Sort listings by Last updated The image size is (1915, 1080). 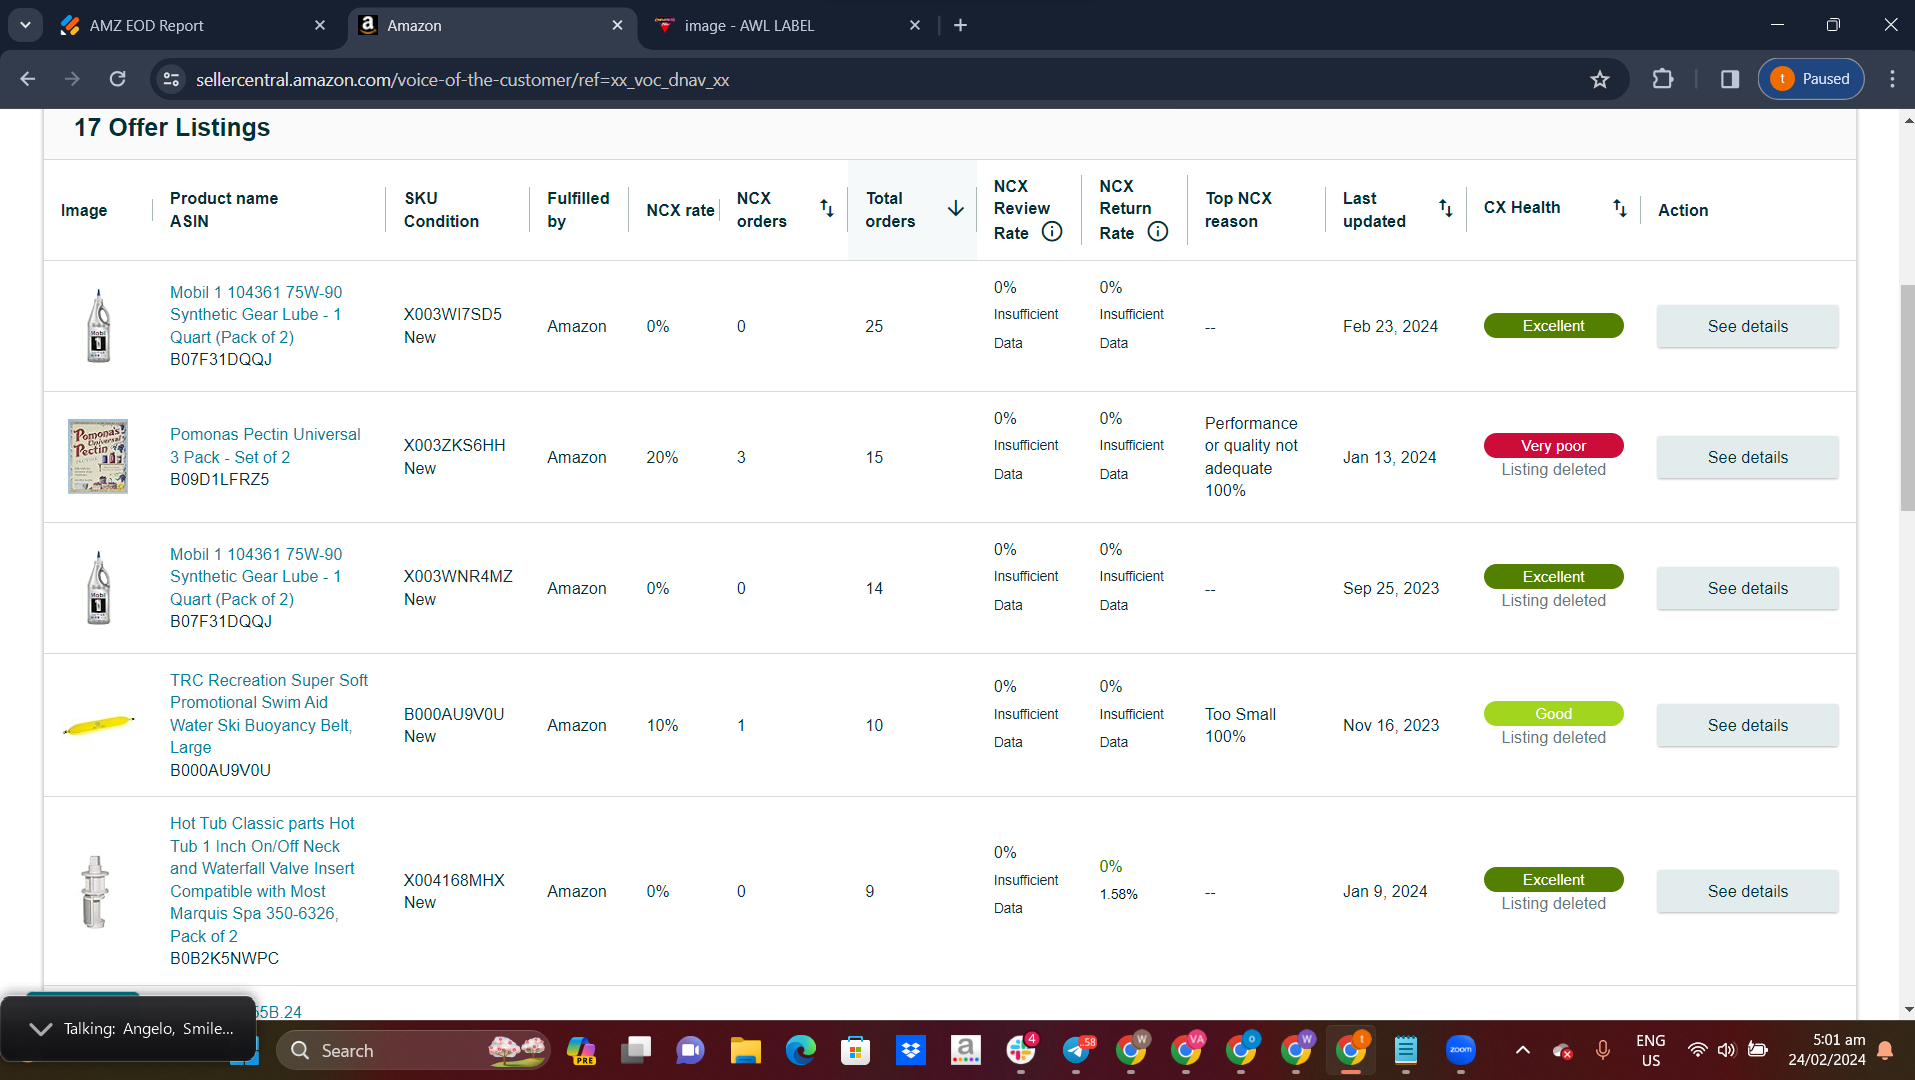[1446, 208]
